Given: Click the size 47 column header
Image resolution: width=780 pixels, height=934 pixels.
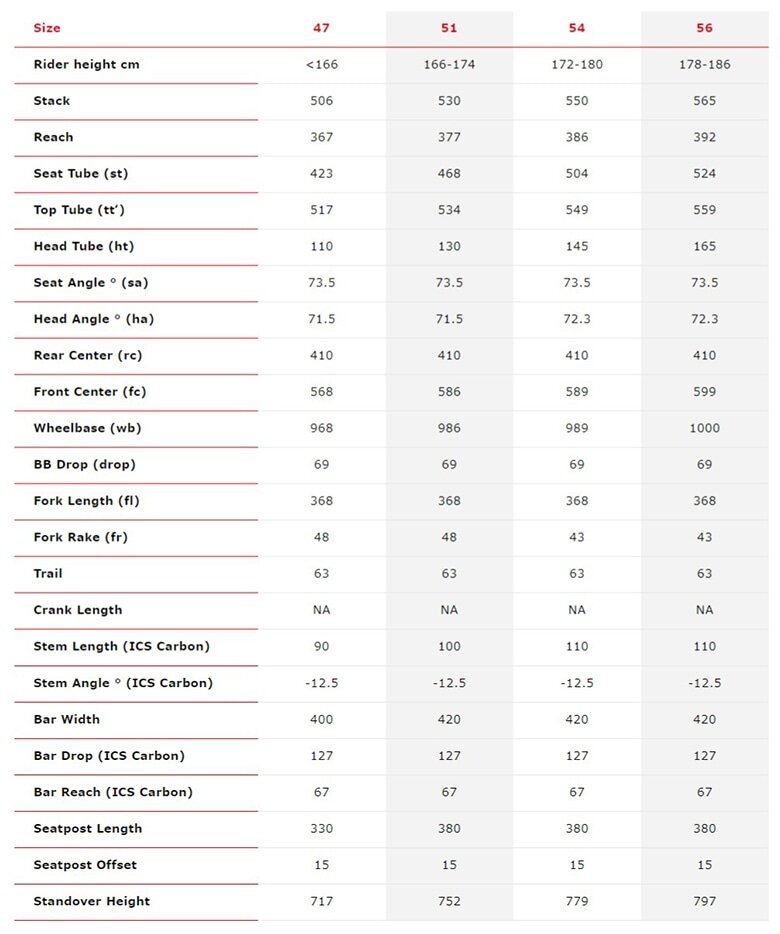Looking at the screenshot, I should click(322, 28).
